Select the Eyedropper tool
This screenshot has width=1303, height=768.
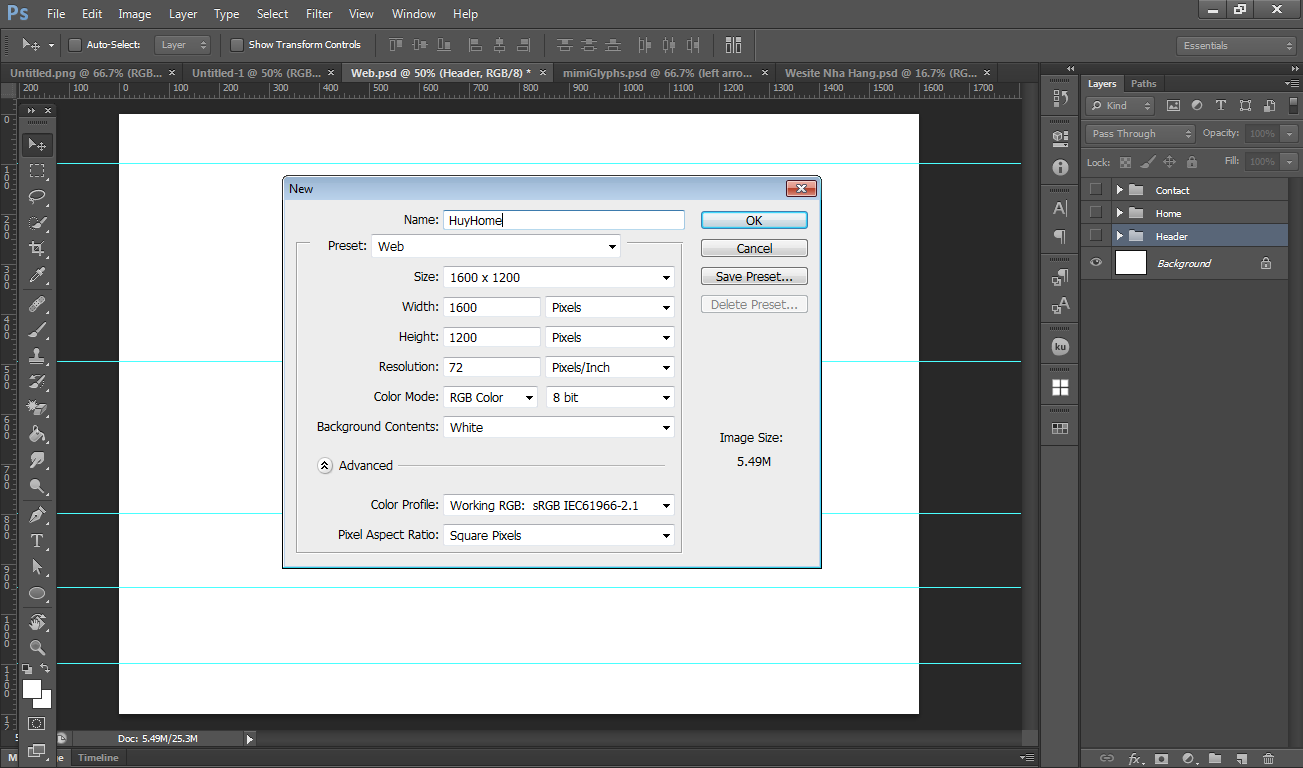(37, 275)
